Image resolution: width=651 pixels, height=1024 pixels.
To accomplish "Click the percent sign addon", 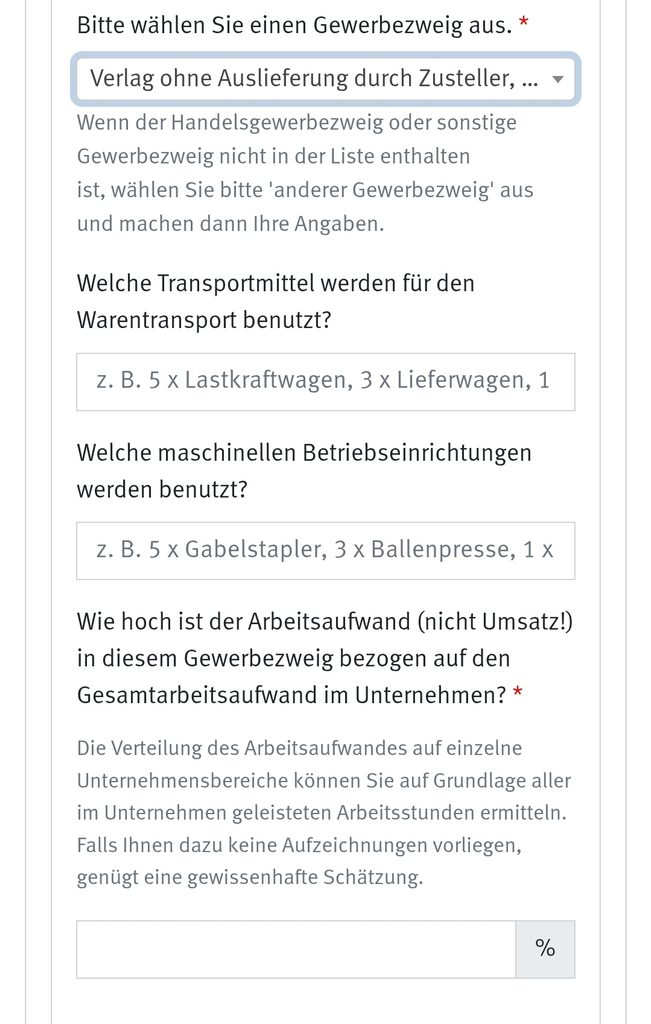I will coord(545,950).
